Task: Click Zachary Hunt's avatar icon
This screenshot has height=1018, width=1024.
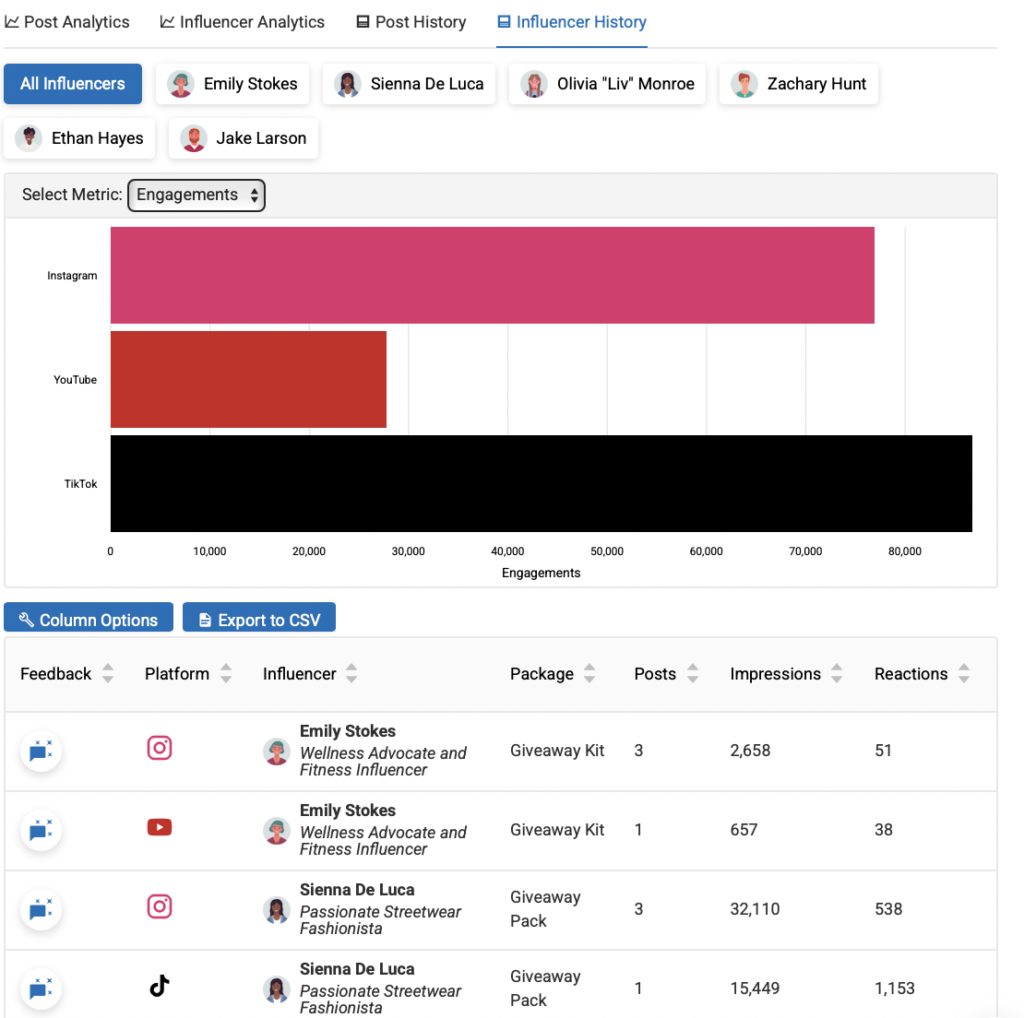Action: point(744,85)
